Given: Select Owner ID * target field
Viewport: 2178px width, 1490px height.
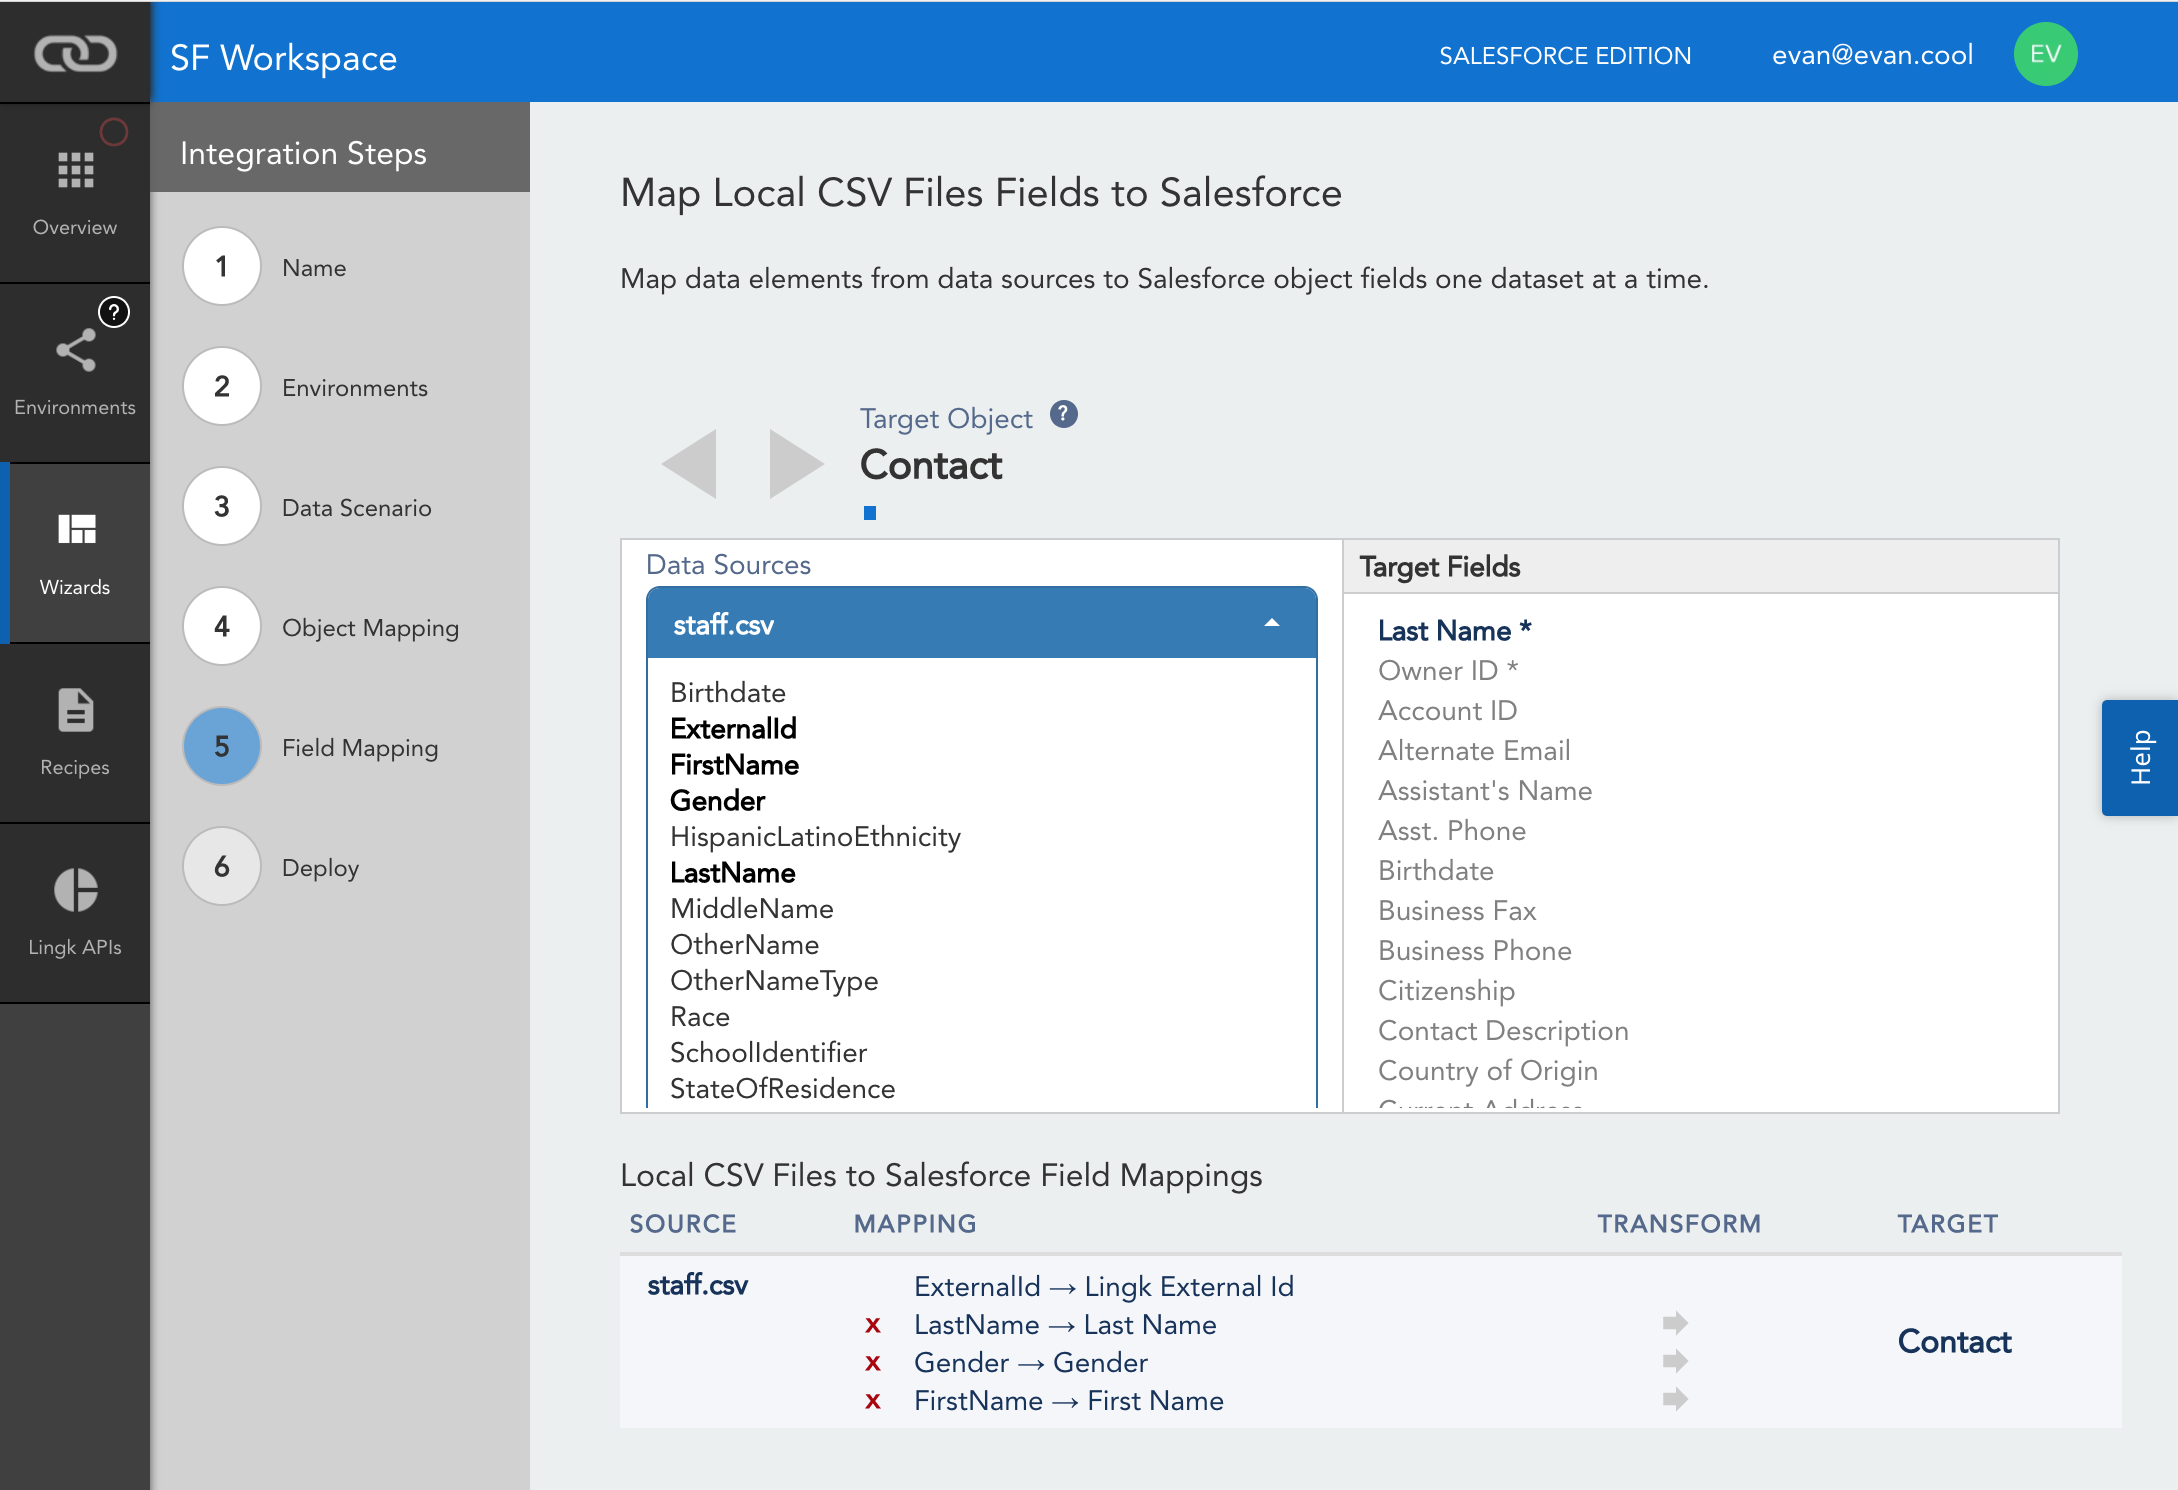Looking at the screenshot, I should (1448, 670).
